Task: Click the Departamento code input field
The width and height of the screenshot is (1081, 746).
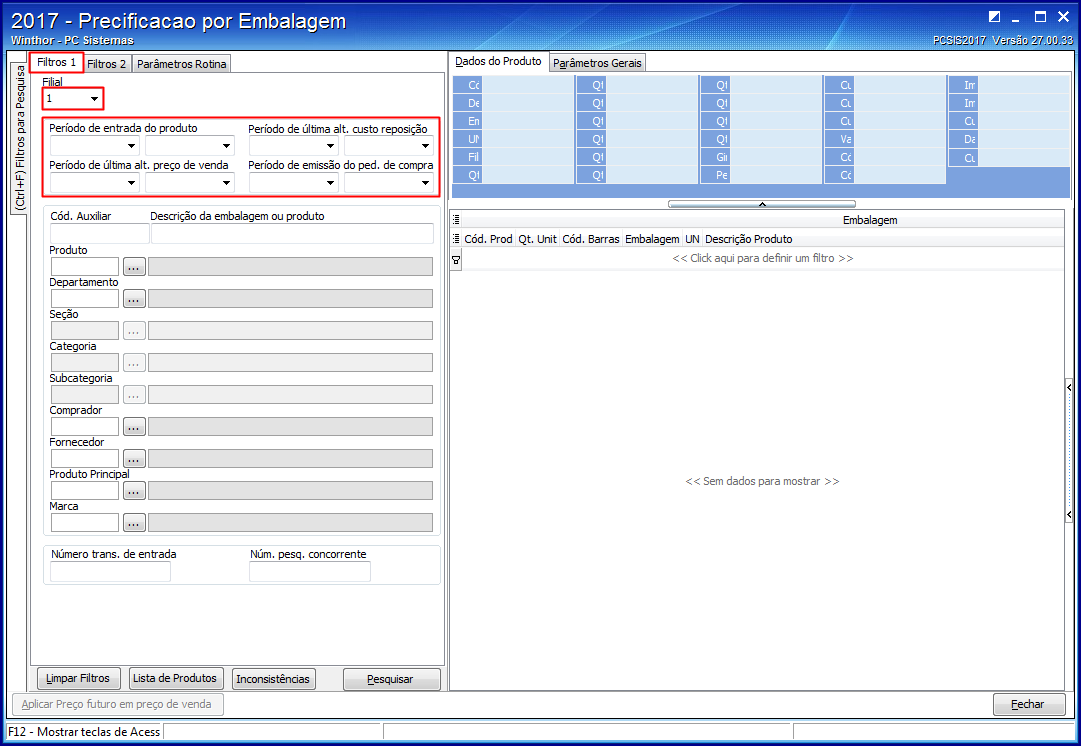Action: click(85, 299)
